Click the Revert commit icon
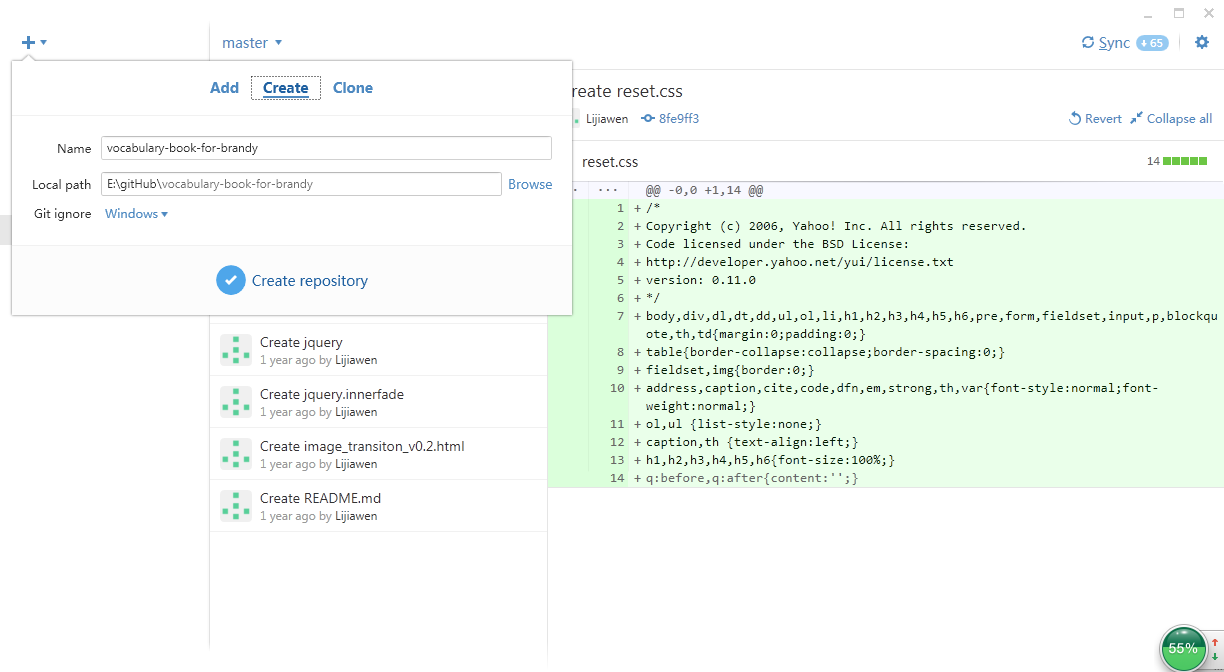Viewport: 1224px width, 672px height. pyautogui.click(x=1075, y=118)
